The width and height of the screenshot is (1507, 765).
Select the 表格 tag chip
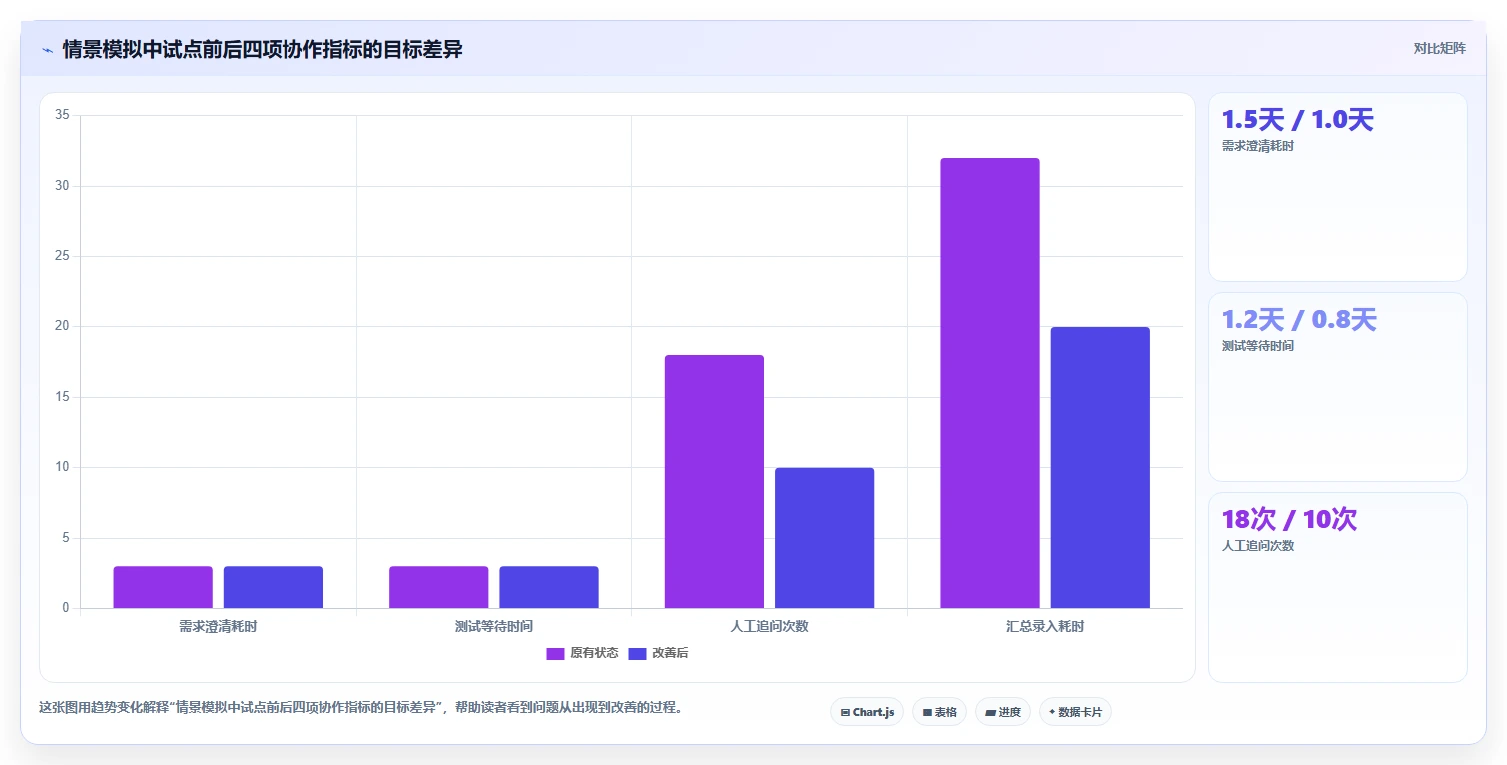939,712
